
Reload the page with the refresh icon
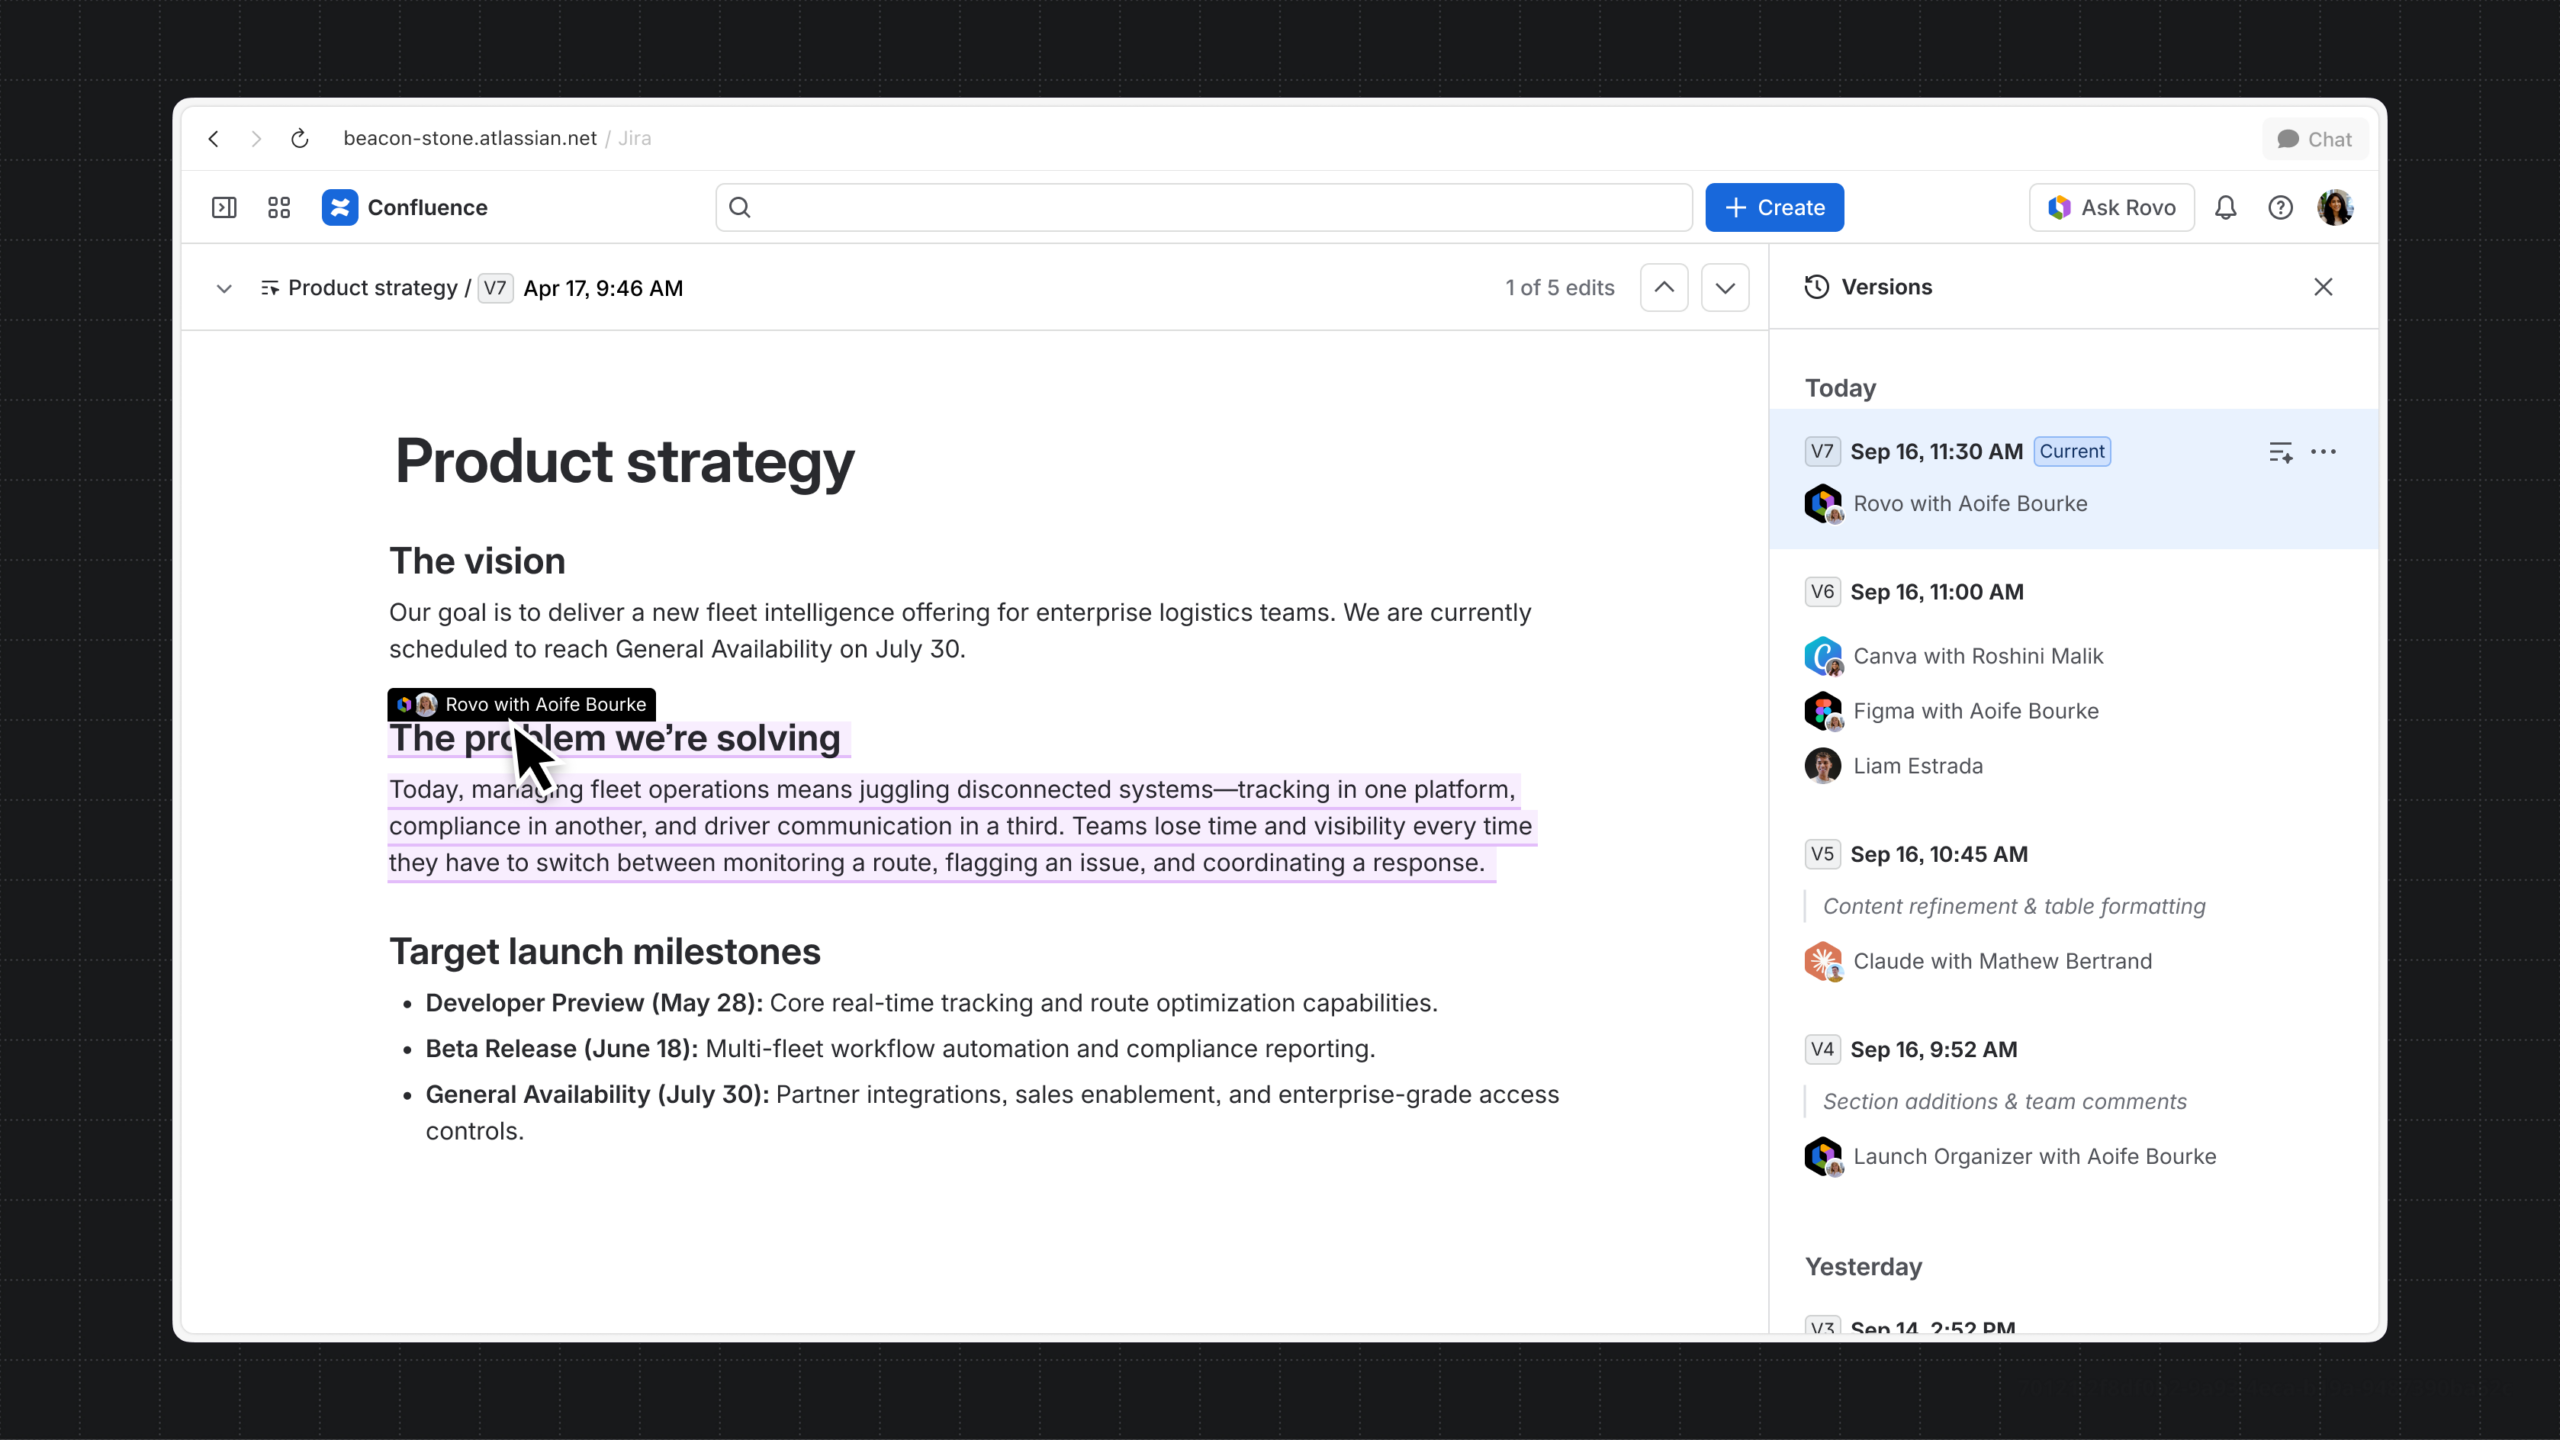pyautogui.click(x=299, y=139)
